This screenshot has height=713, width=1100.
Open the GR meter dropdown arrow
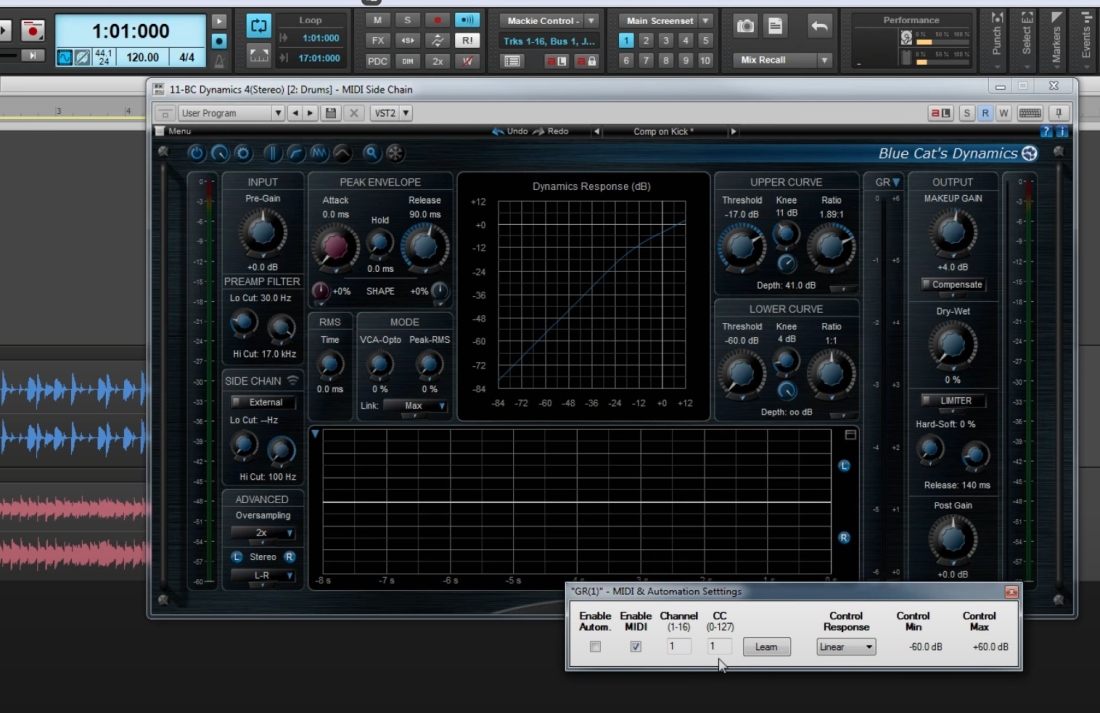click(x=896, y=182)
